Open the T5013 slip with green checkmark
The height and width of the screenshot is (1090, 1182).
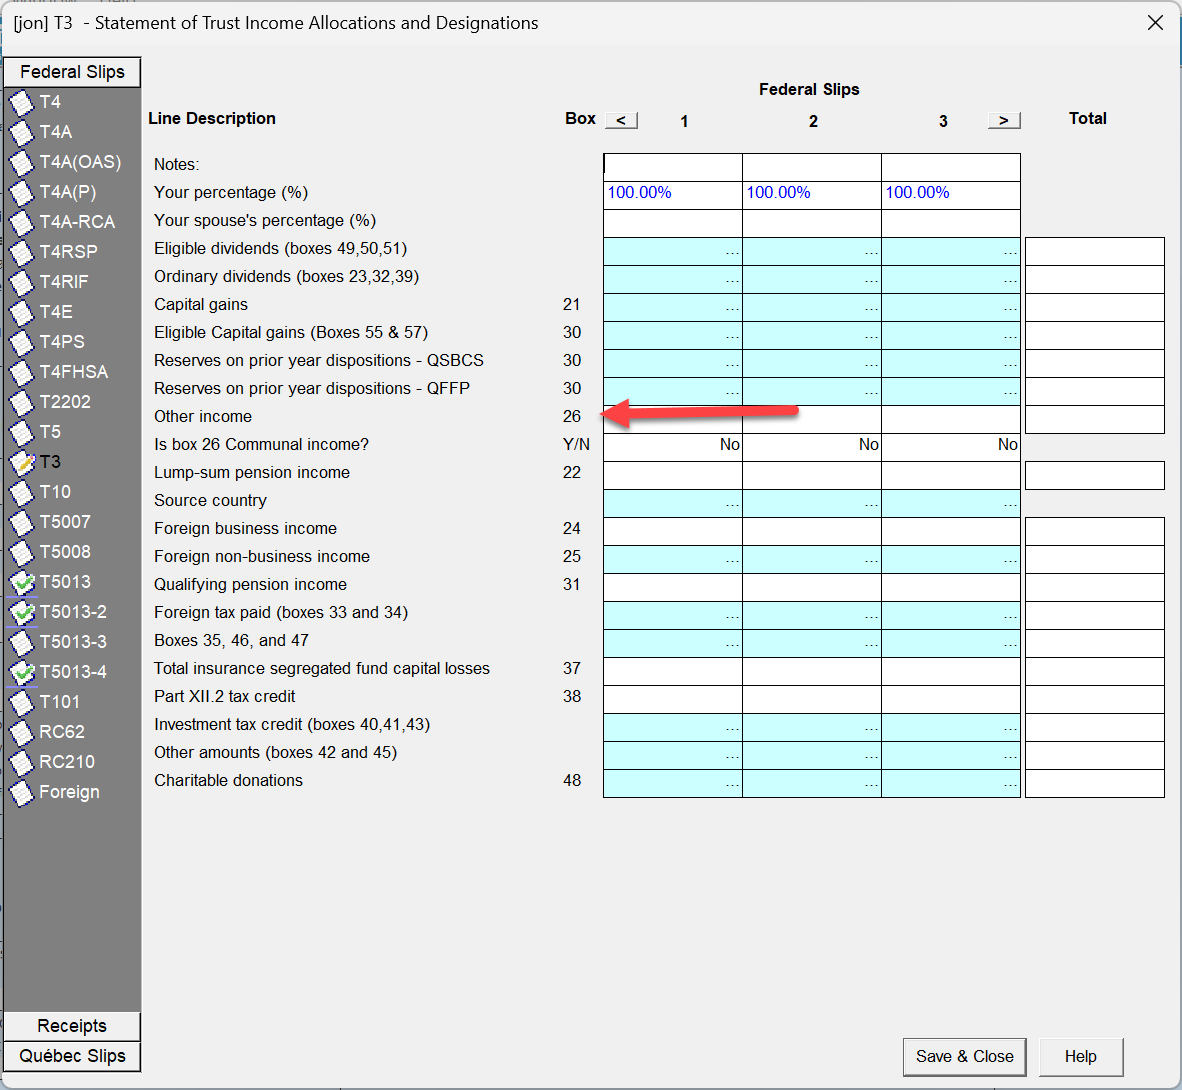22,582
